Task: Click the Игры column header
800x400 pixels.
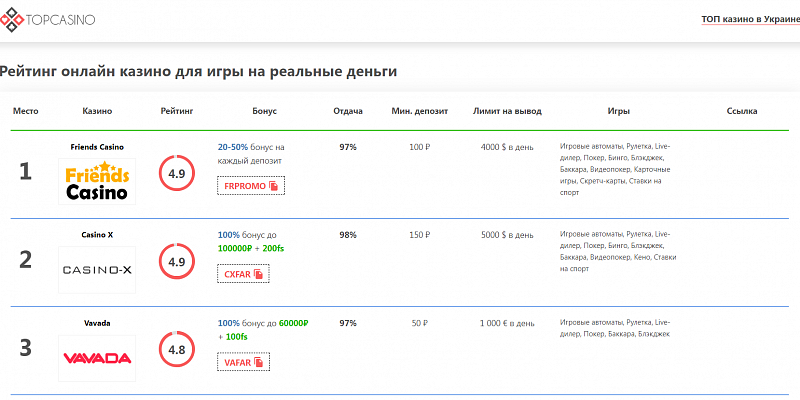Action: 618,111
